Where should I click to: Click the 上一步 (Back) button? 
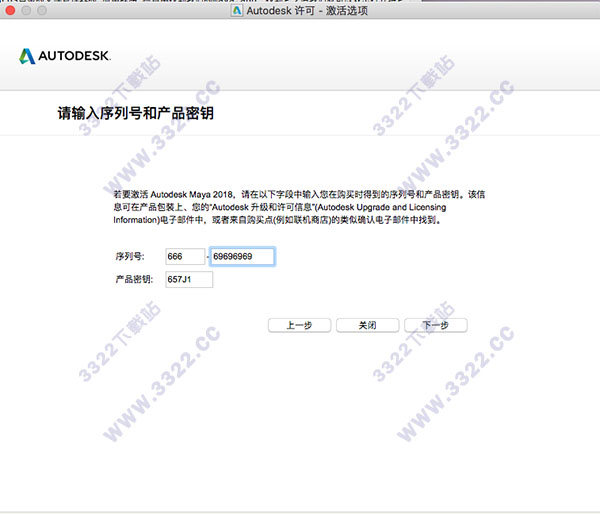tap(299, 325)
